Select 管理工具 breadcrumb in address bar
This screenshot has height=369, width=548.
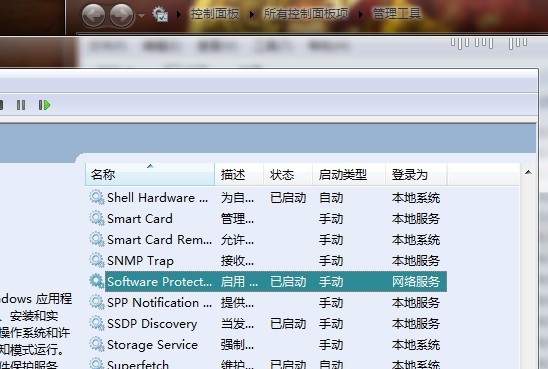pos(397,14)
